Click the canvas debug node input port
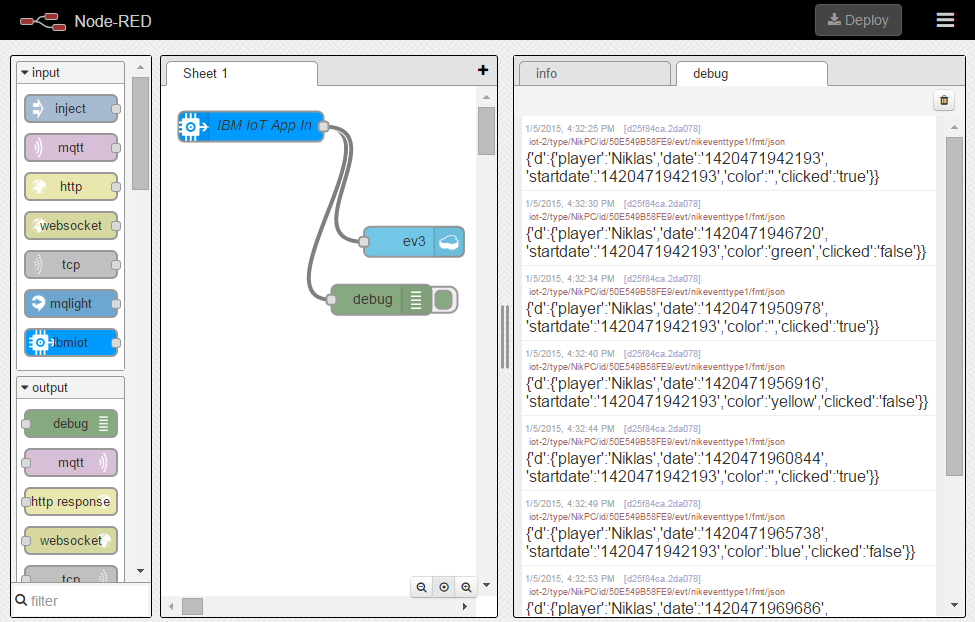This screenshot has height=622, width=975. pos(331,300)
